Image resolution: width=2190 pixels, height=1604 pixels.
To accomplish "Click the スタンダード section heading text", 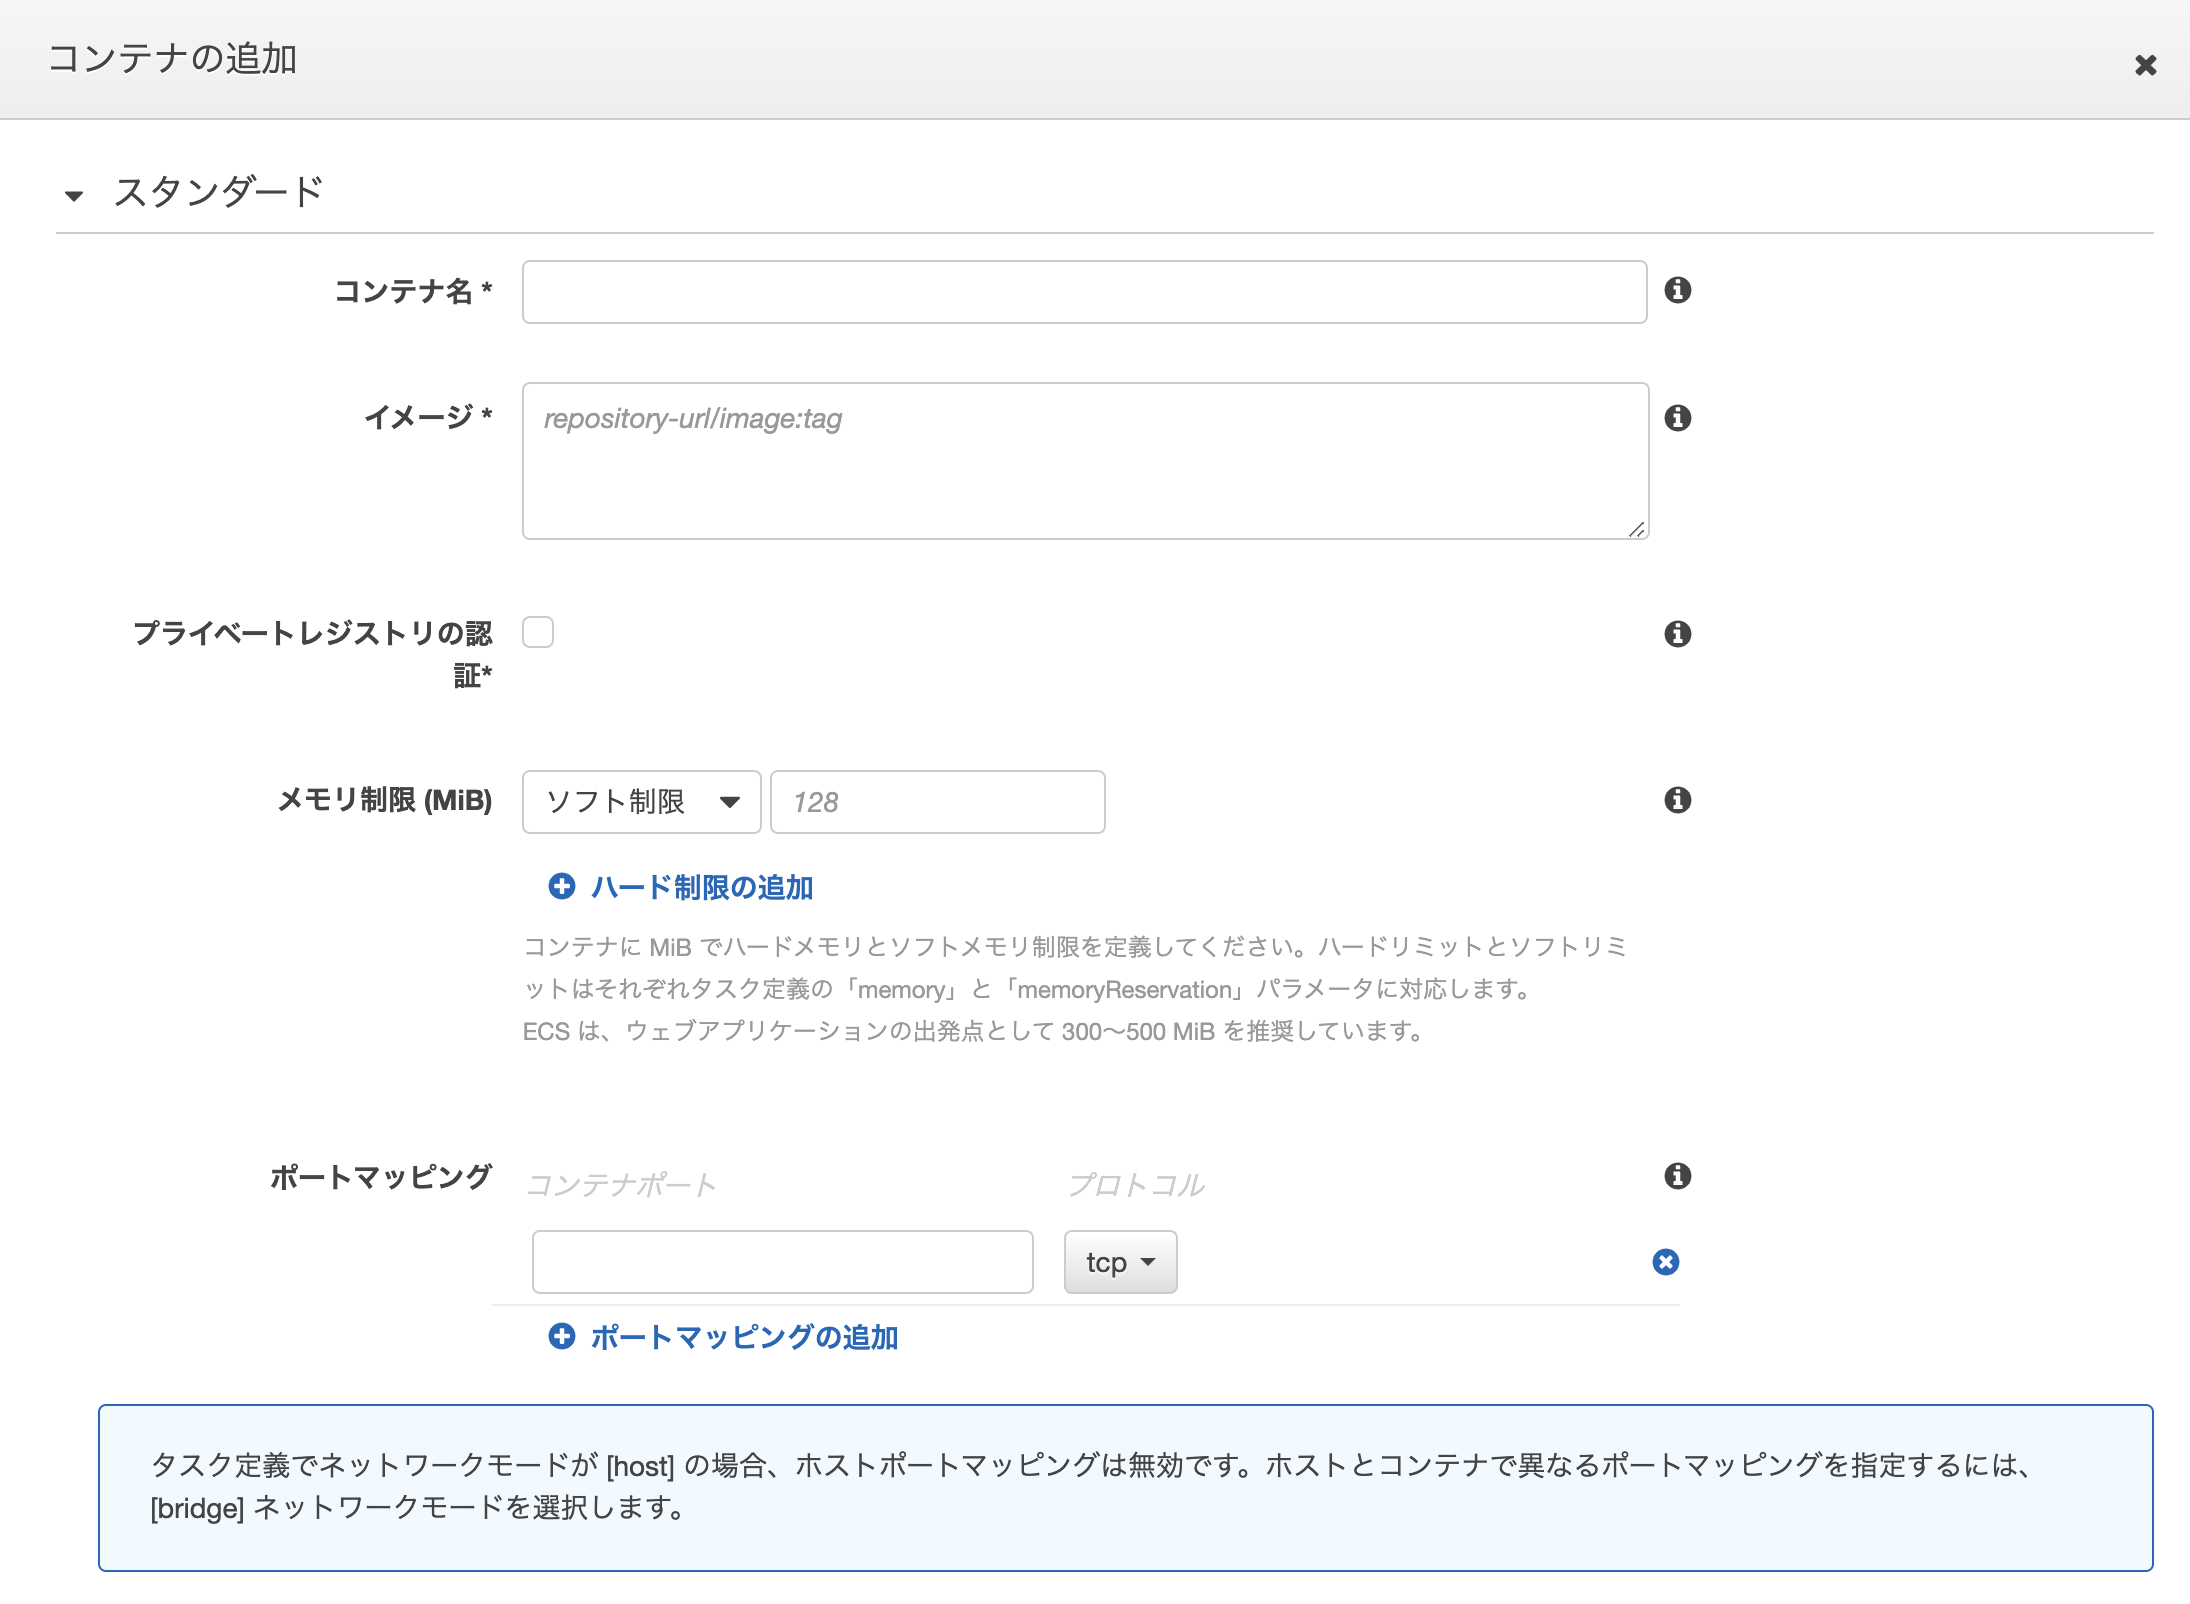I will (219, 191).
